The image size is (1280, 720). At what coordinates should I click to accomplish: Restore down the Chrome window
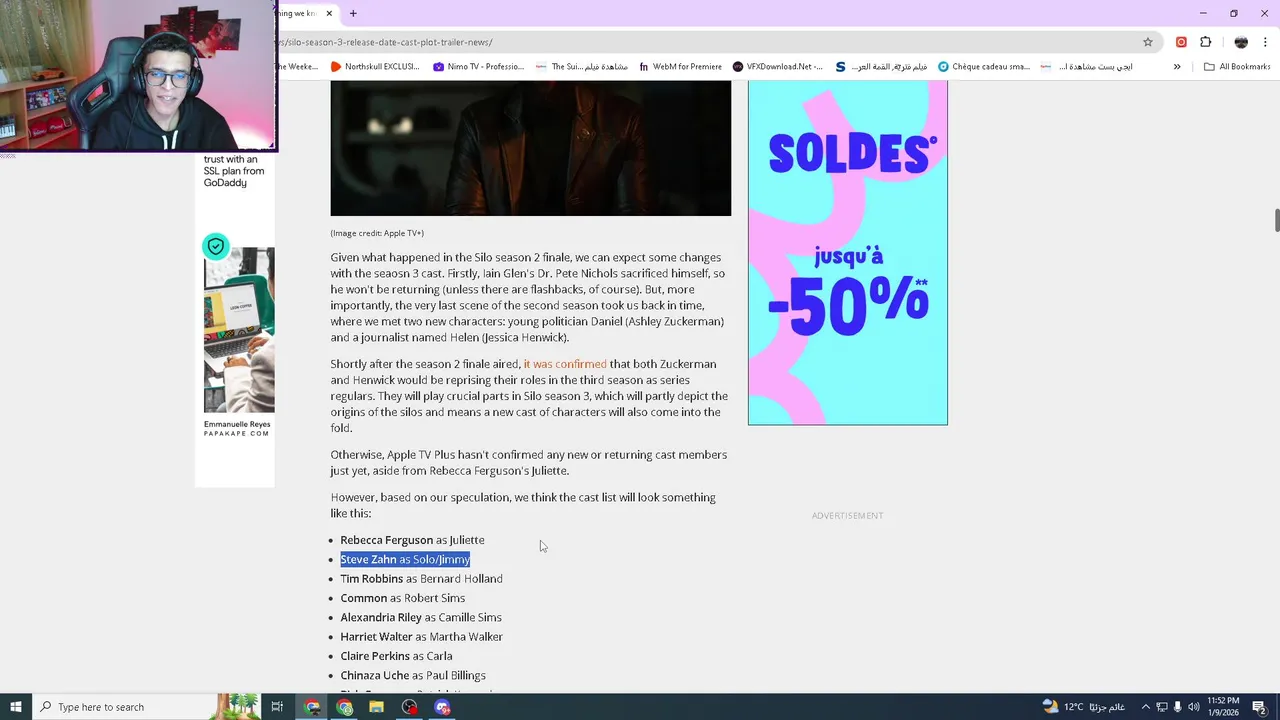[1234, 13]
